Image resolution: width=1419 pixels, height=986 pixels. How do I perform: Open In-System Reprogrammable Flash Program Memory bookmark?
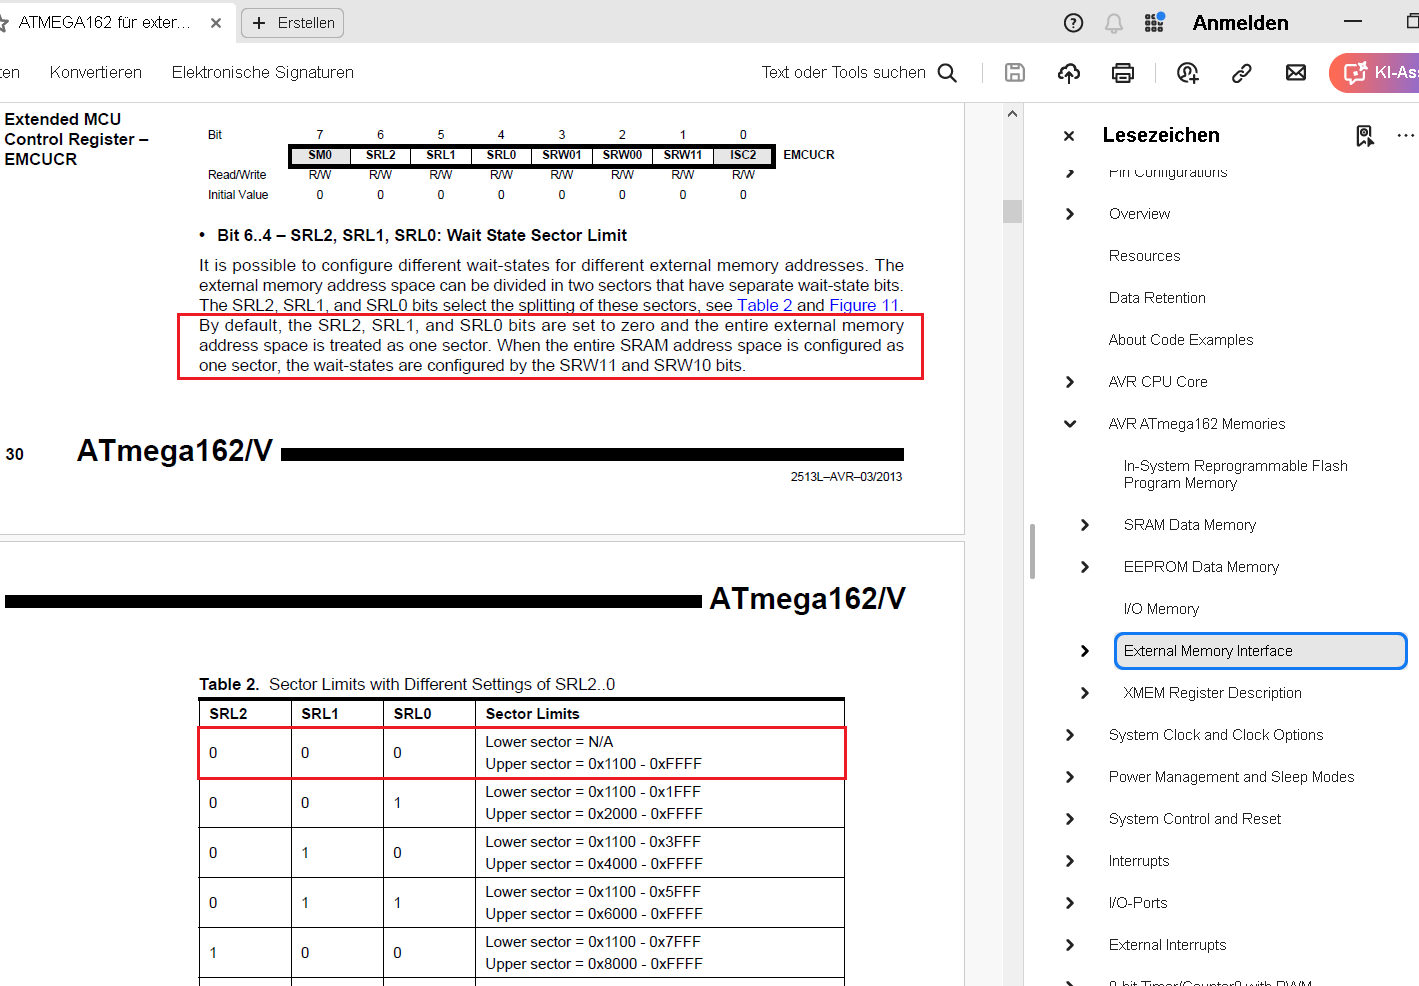pyautogui.click(x=1235, y=474)
